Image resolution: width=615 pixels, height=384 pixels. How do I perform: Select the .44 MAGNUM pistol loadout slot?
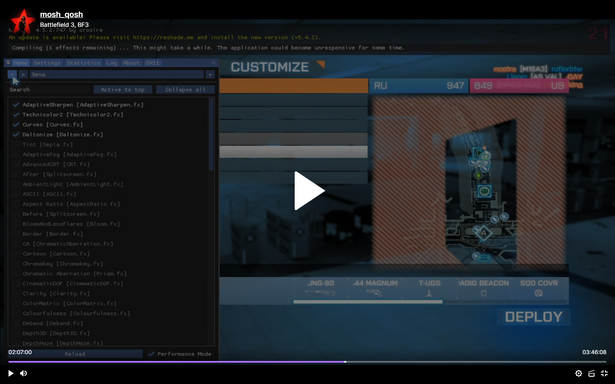tap(375, 289)
